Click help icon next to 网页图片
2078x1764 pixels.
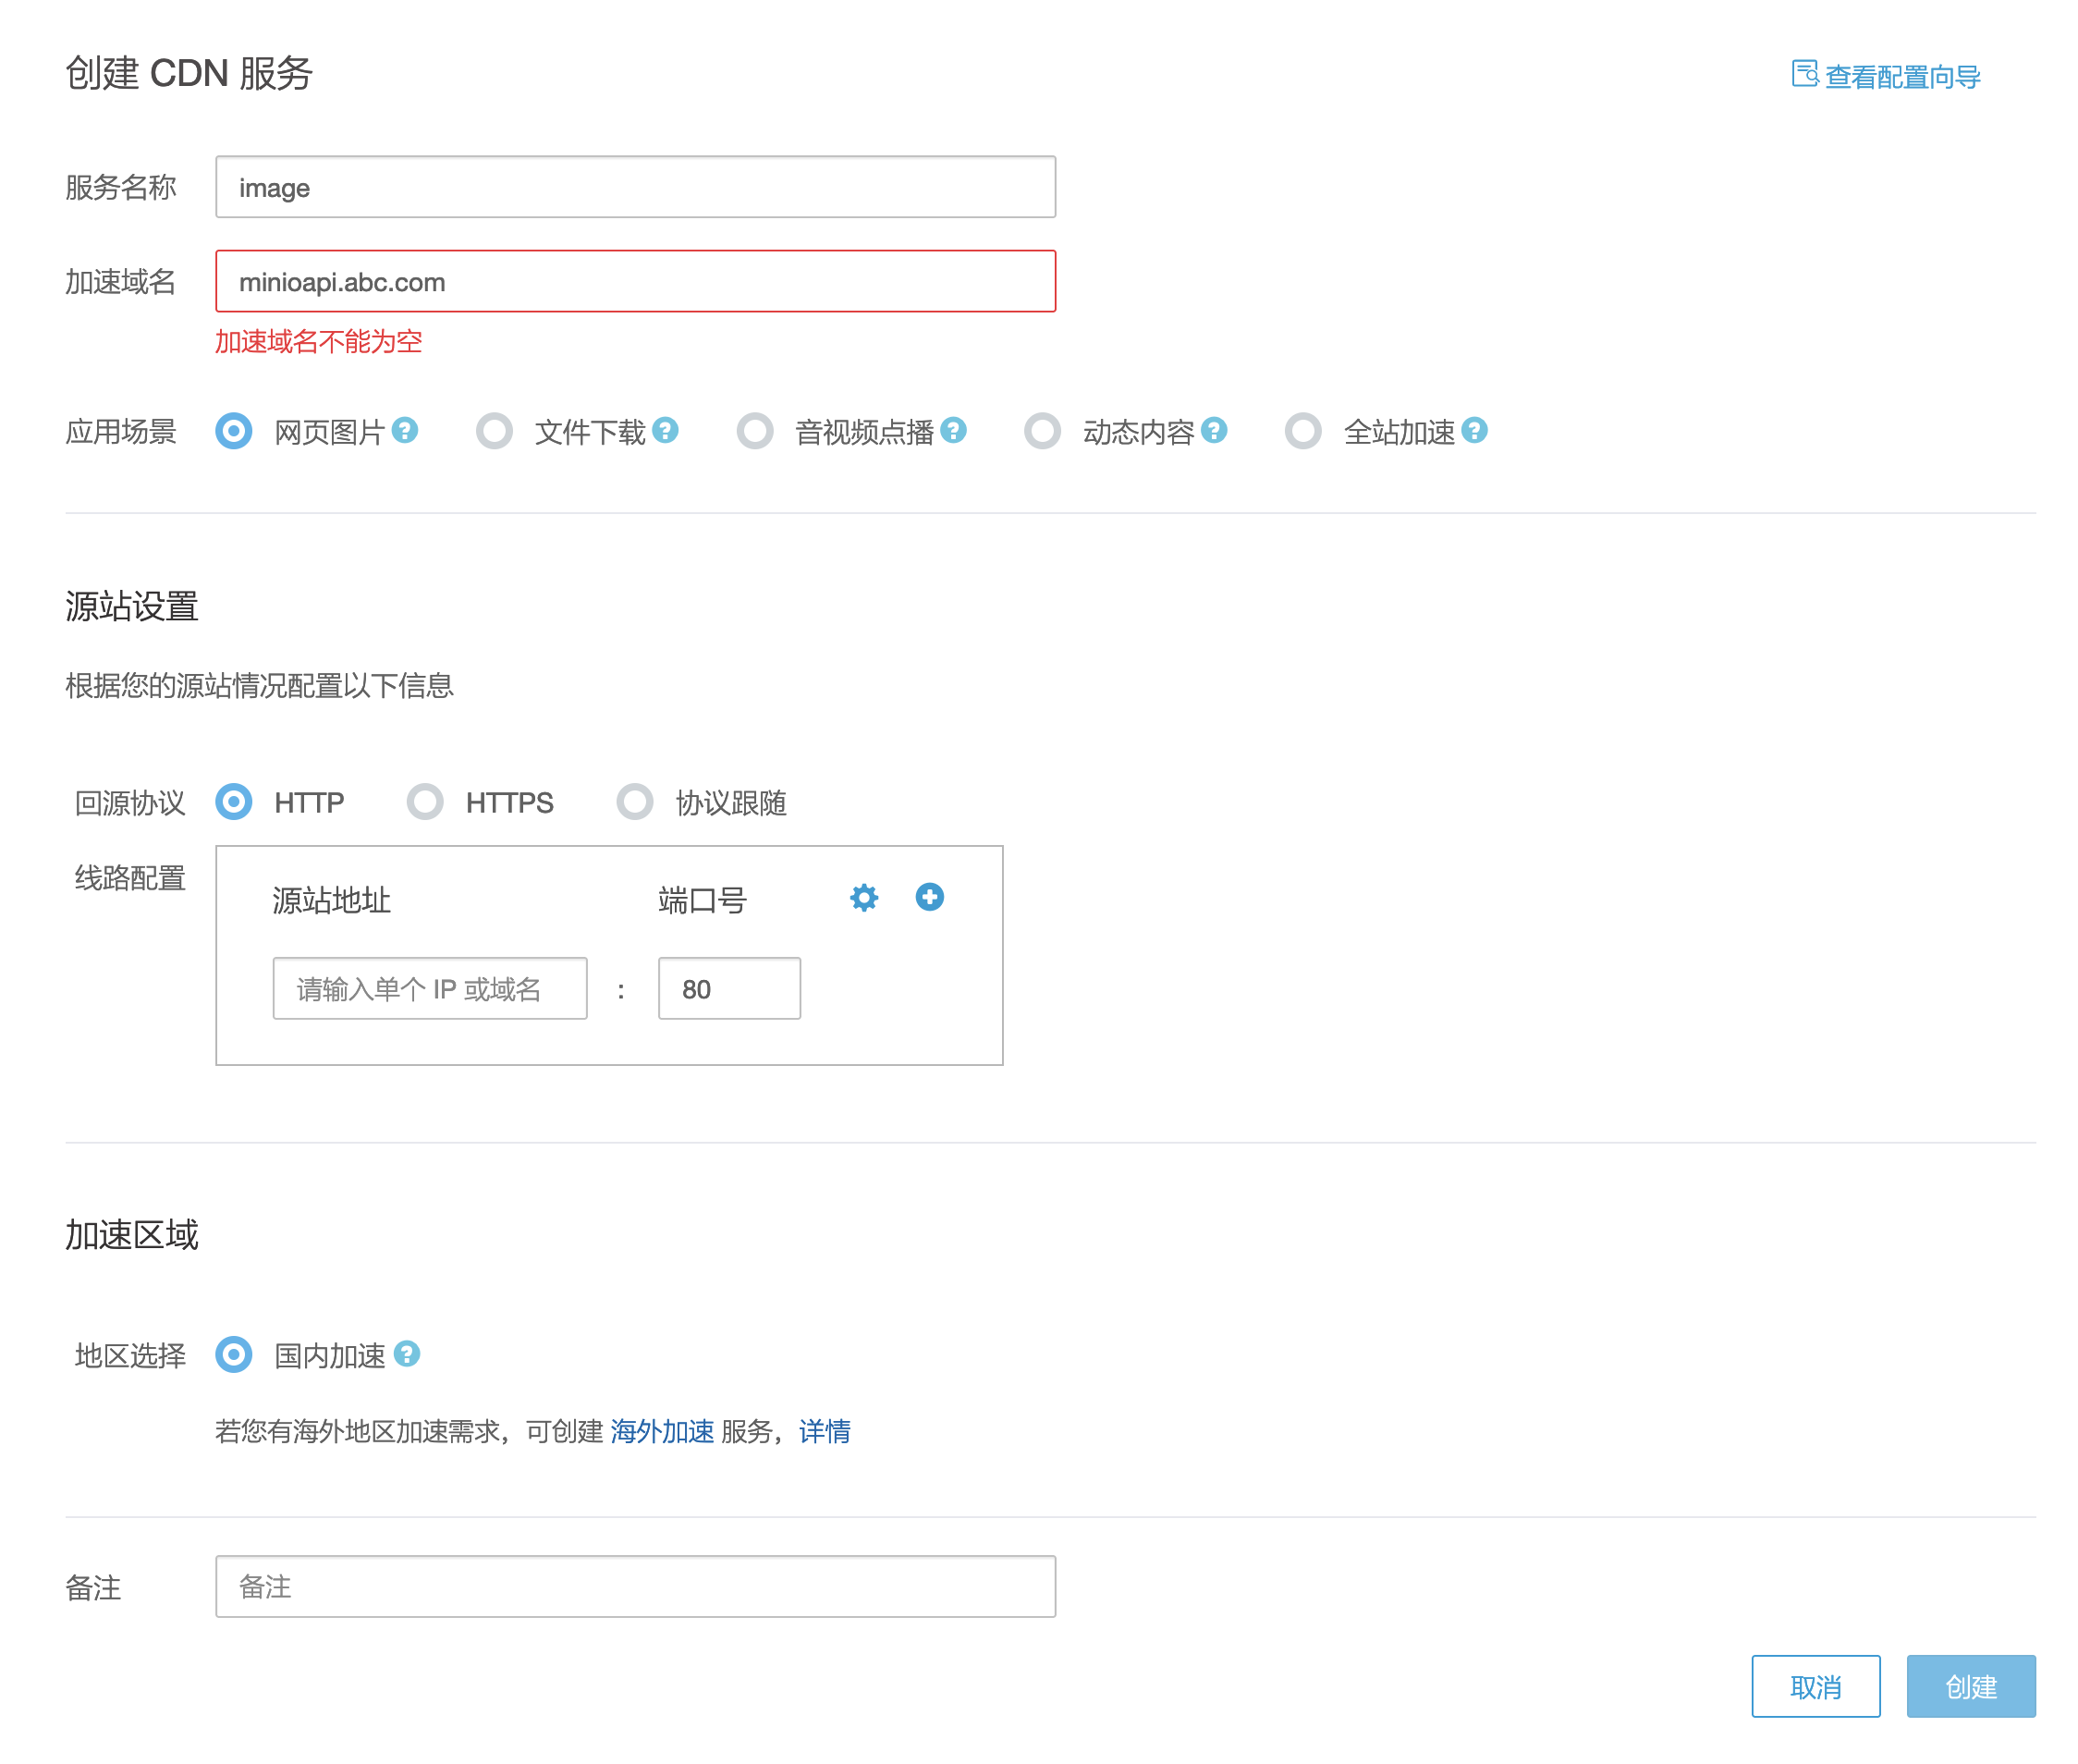[x=404, y=430]
